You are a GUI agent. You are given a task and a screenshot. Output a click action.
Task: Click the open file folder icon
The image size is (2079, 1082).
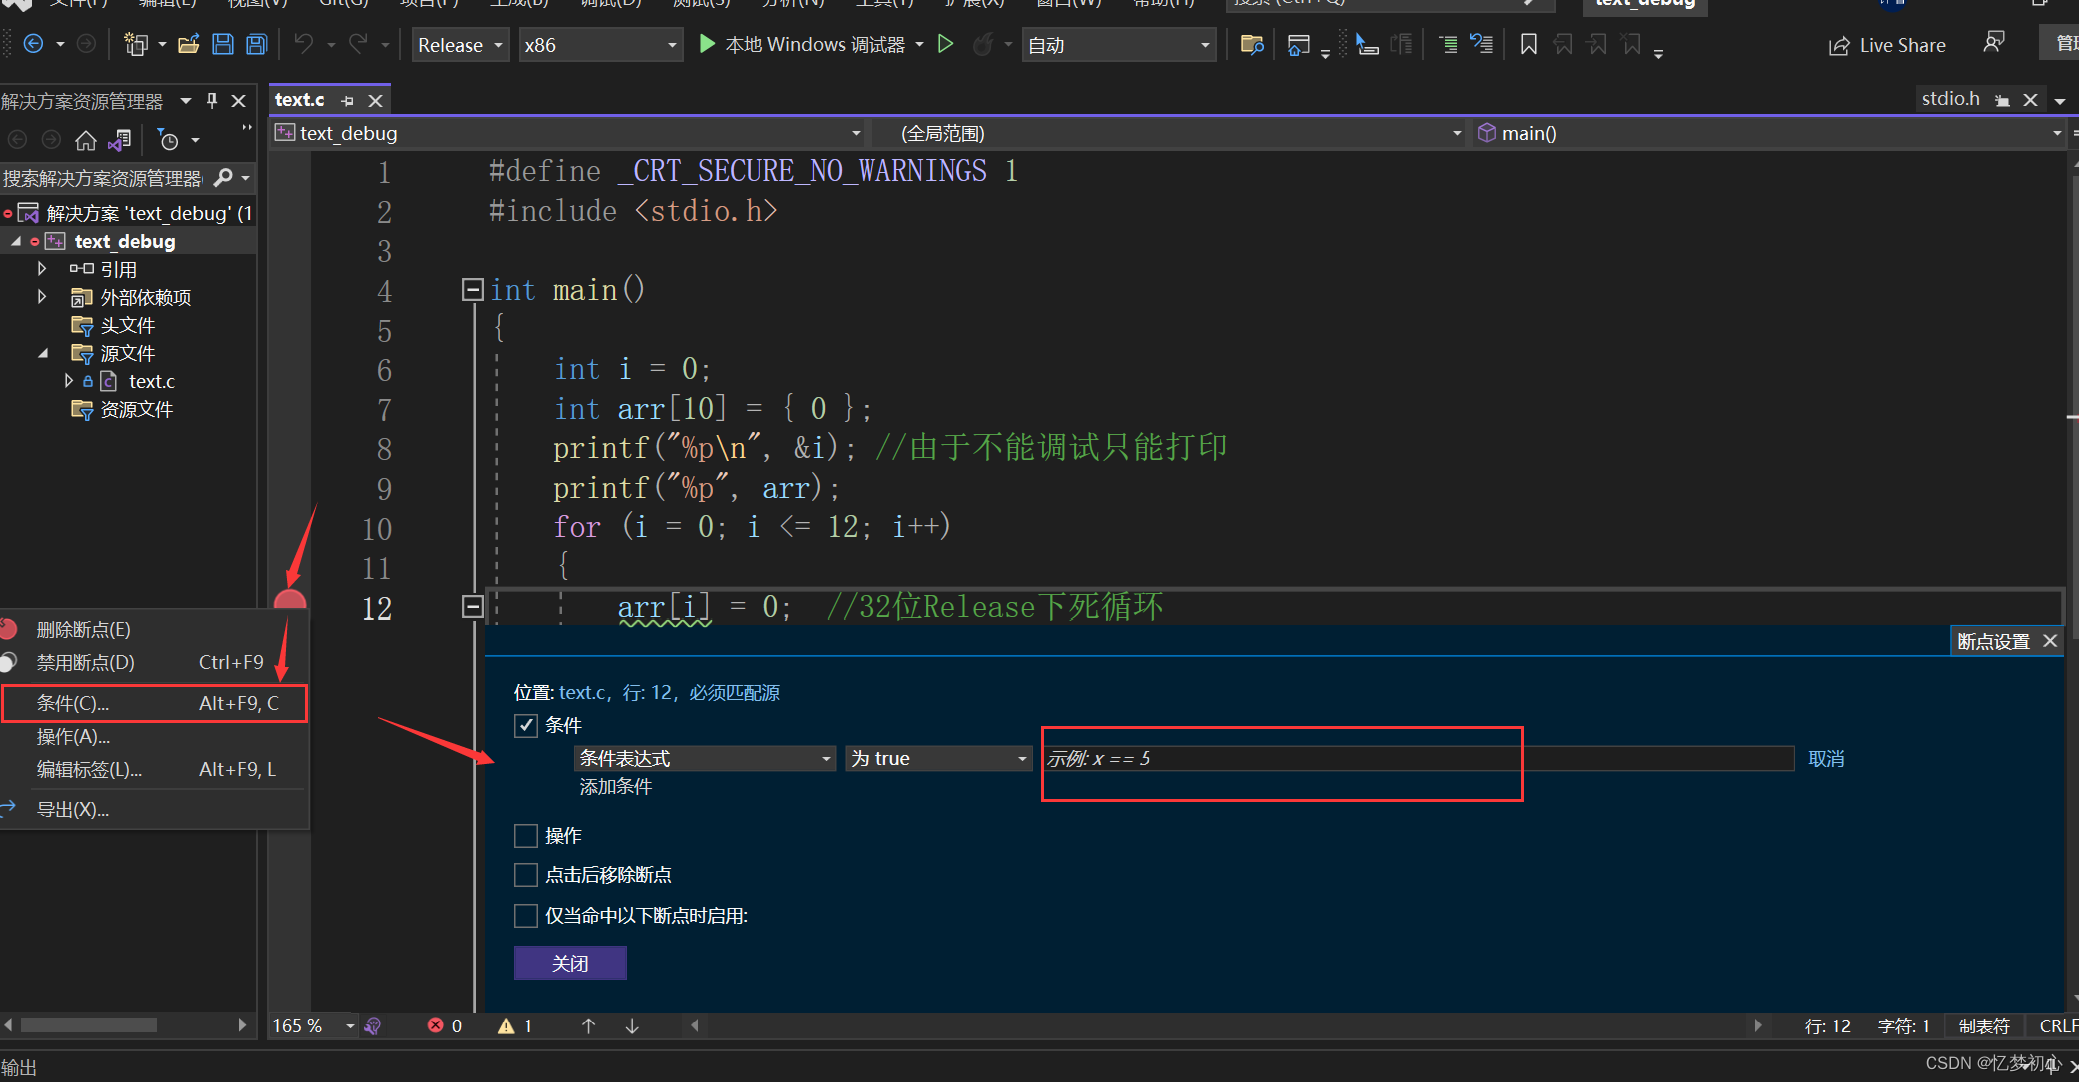click(188, 44)
